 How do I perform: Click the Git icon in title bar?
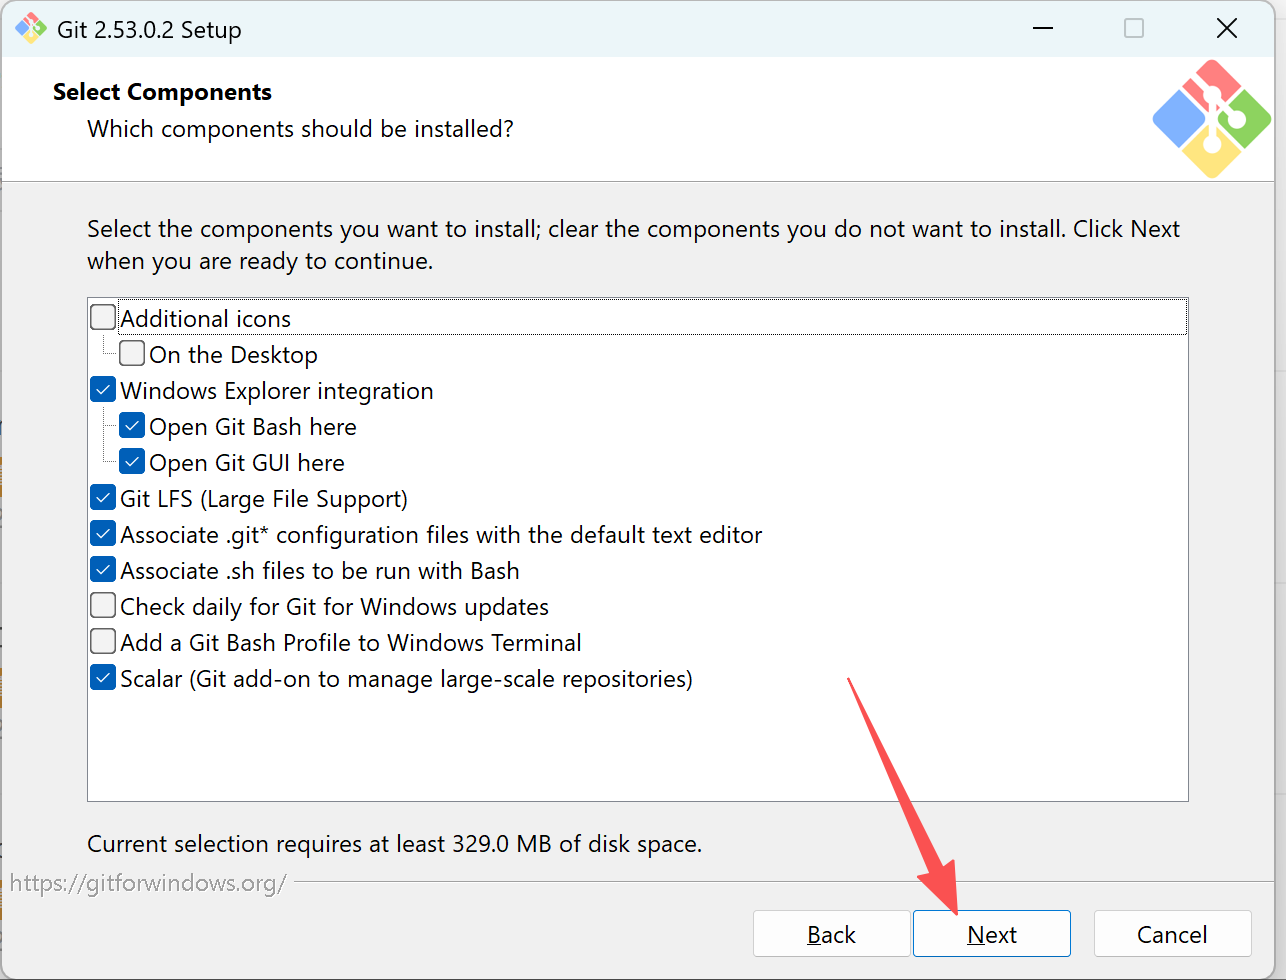pos(31,29)
